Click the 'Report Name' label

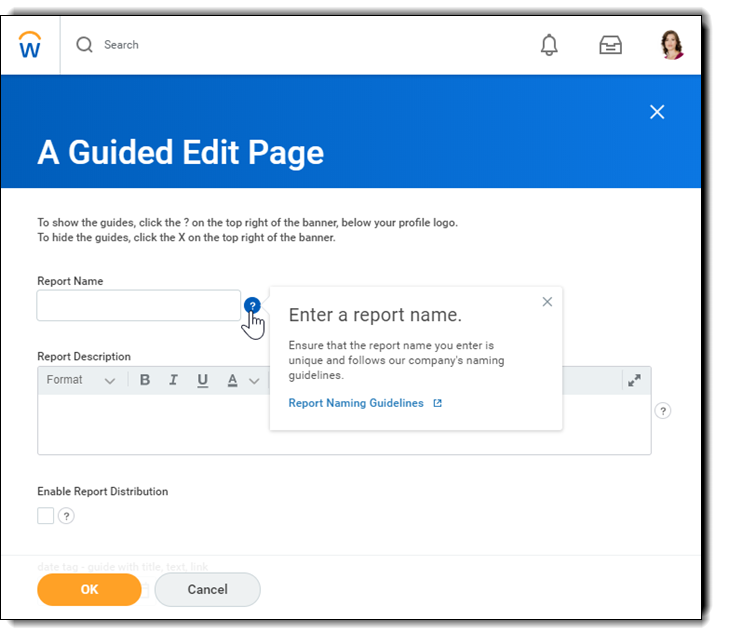70,281
